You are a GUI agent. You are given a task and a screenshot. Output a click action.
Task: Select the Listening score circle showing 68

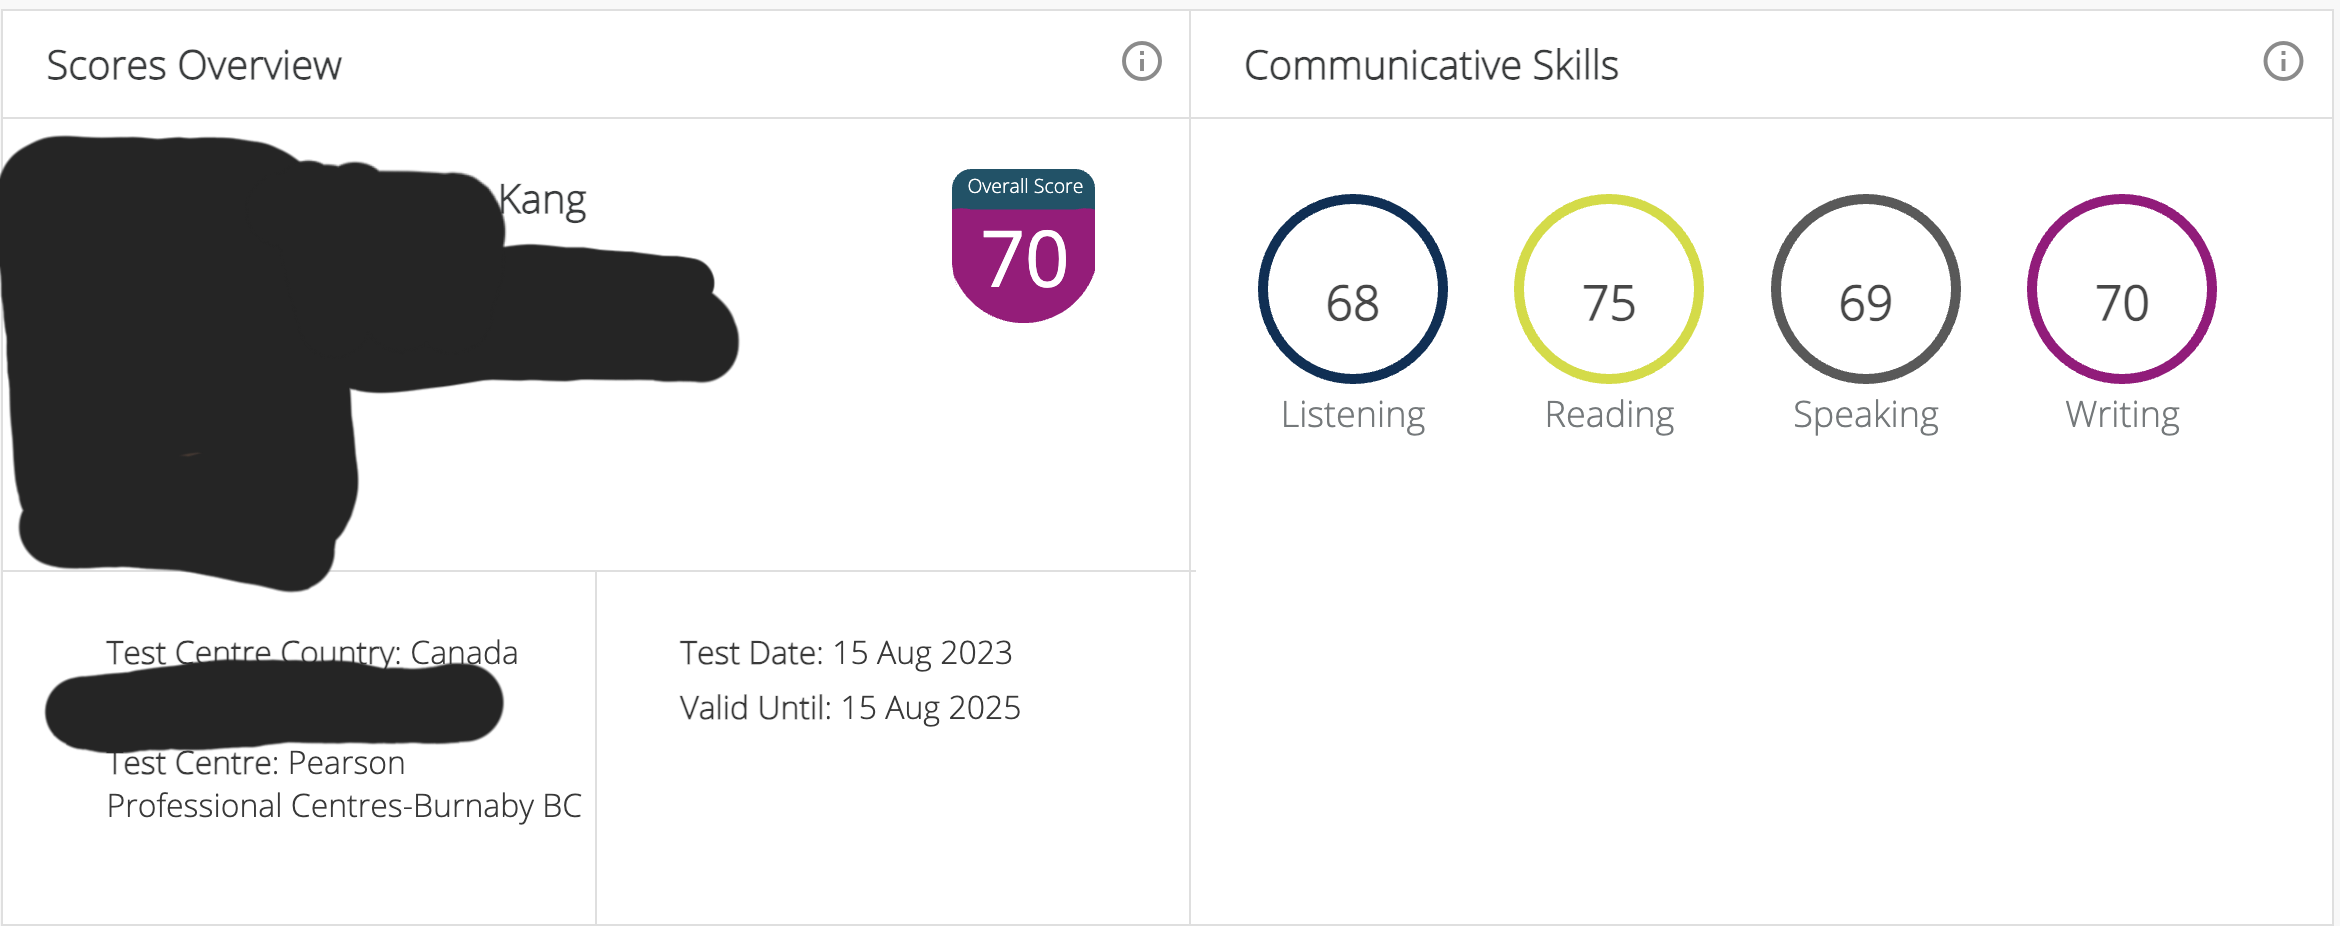(1353, 289)
